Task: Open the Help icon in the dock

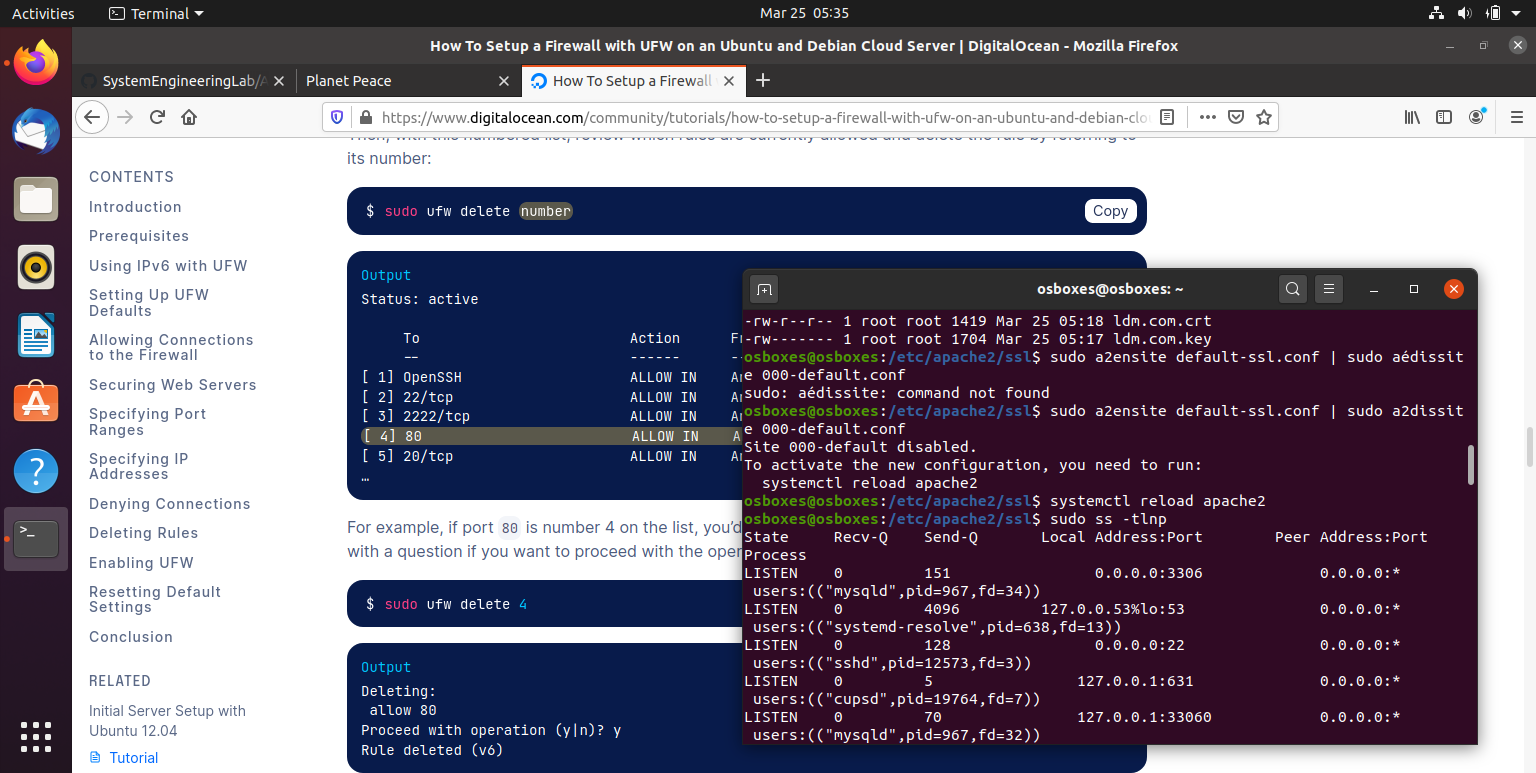Action: [36, 471]
